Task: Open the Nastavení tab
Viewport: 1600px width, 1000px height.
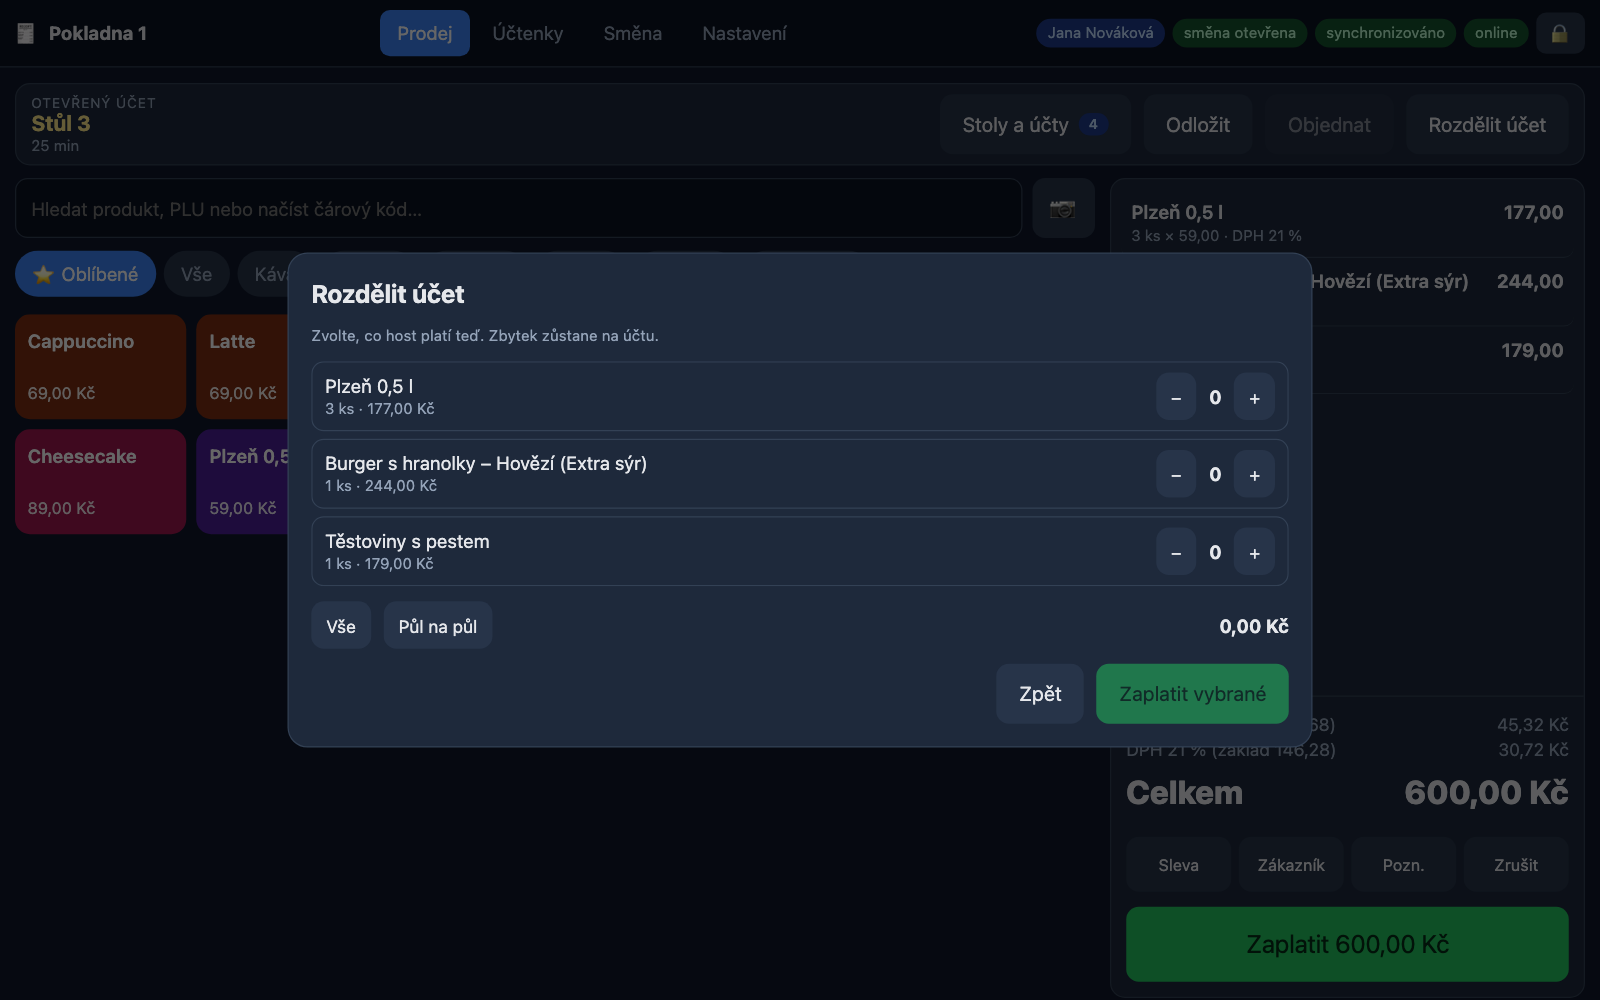Action: tap(744, 33)
